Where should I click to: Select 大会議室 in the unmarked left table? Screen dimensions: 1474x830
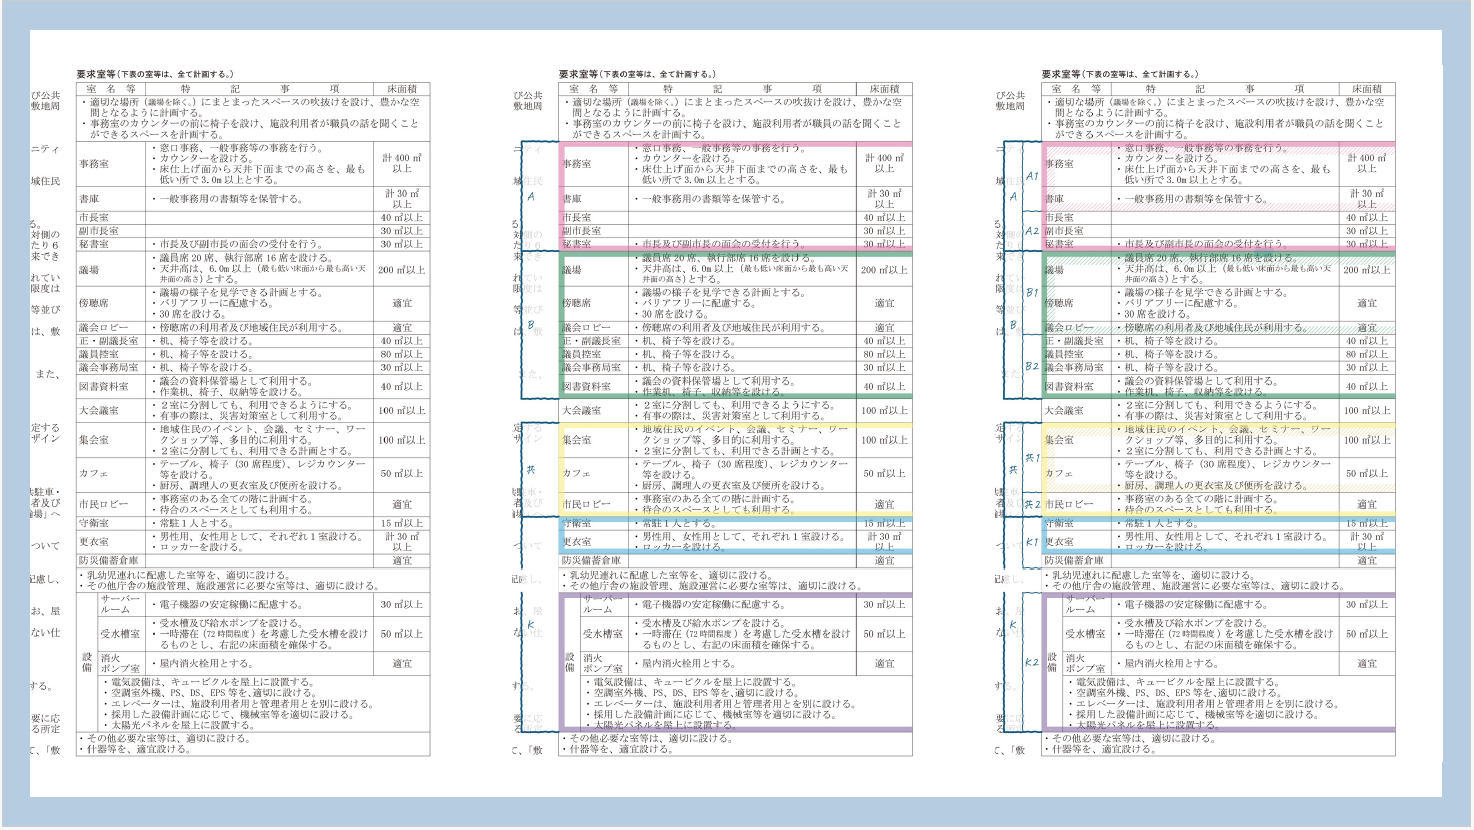(x=99, y=411)
